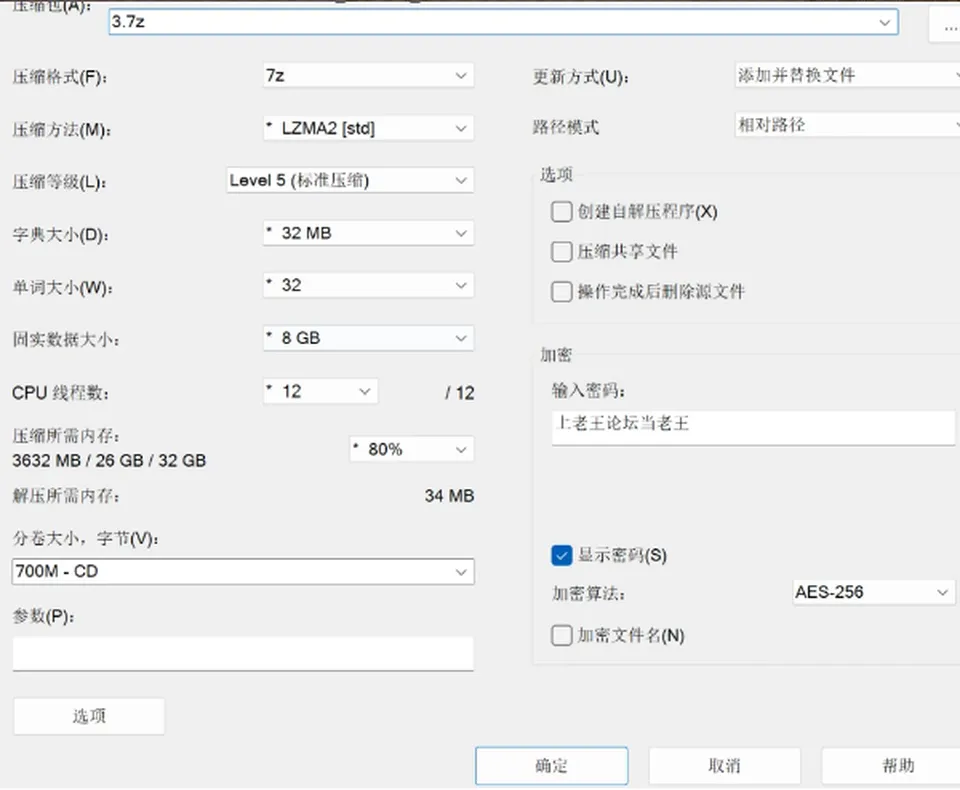The width and height of the screenshot is (960, 790).
Task: Open the word size 32 dropdown
Action: 368,285
